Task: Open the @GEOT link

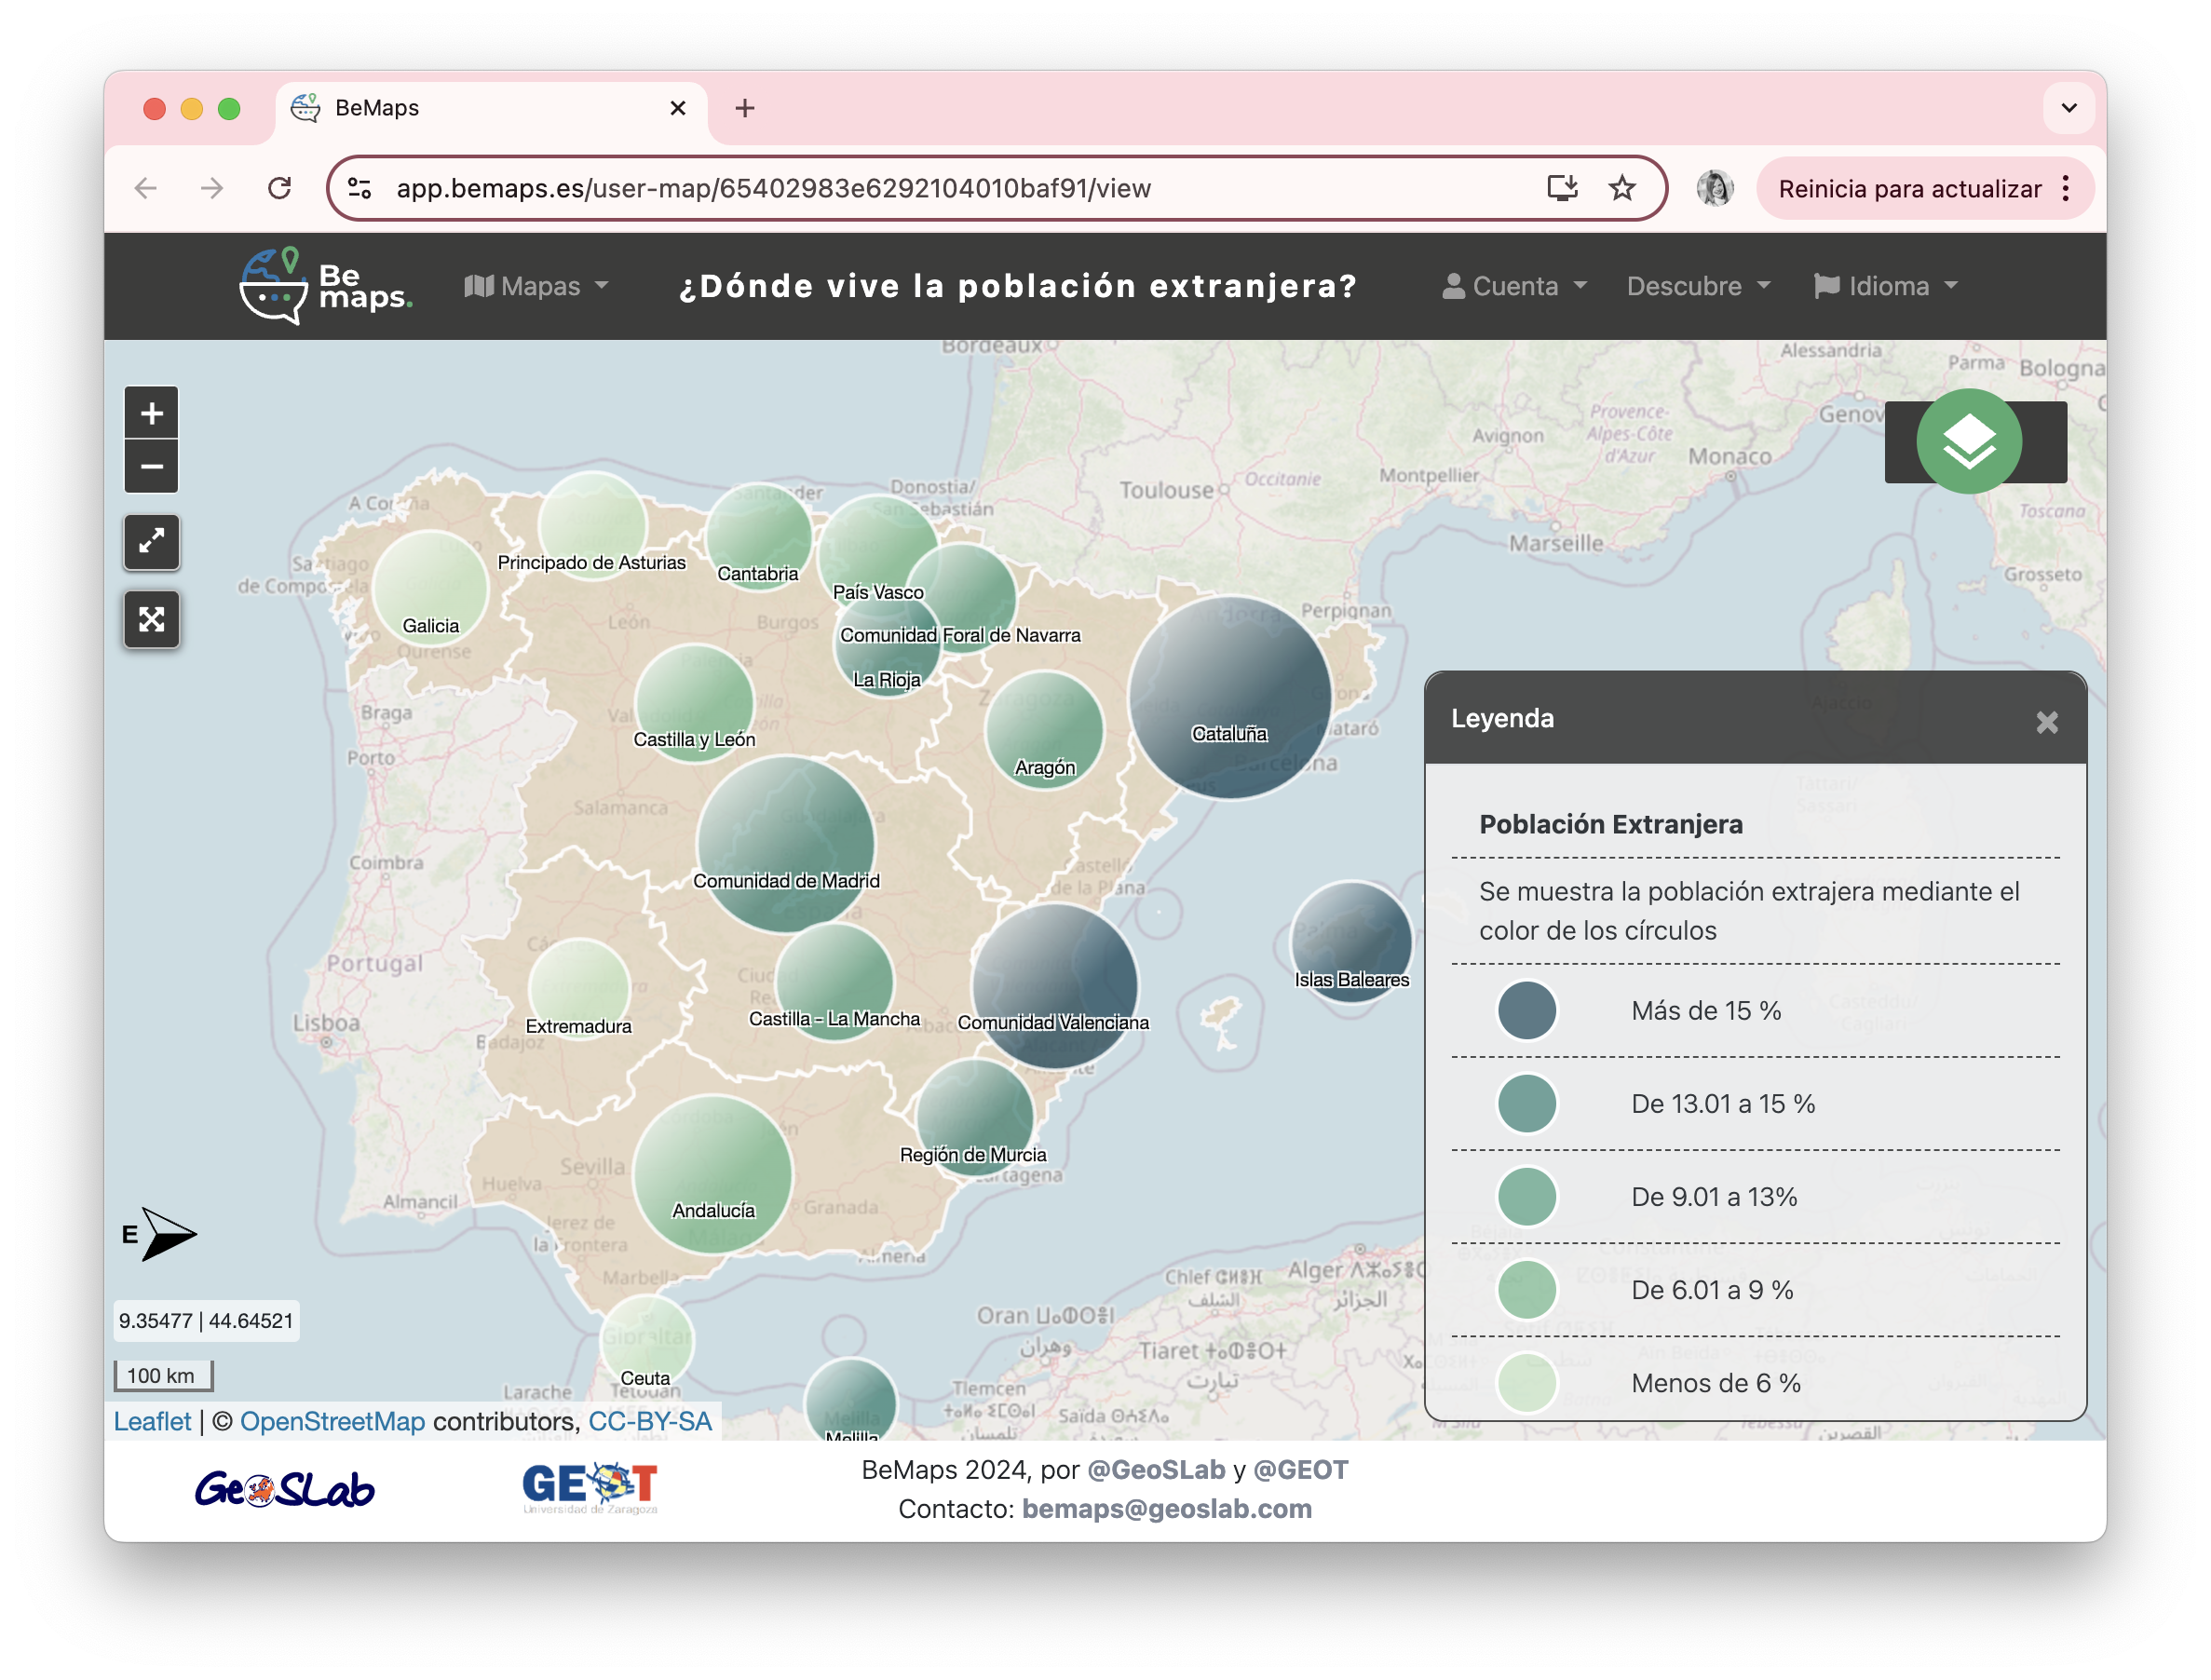Action: (x=1301, y=1470)
